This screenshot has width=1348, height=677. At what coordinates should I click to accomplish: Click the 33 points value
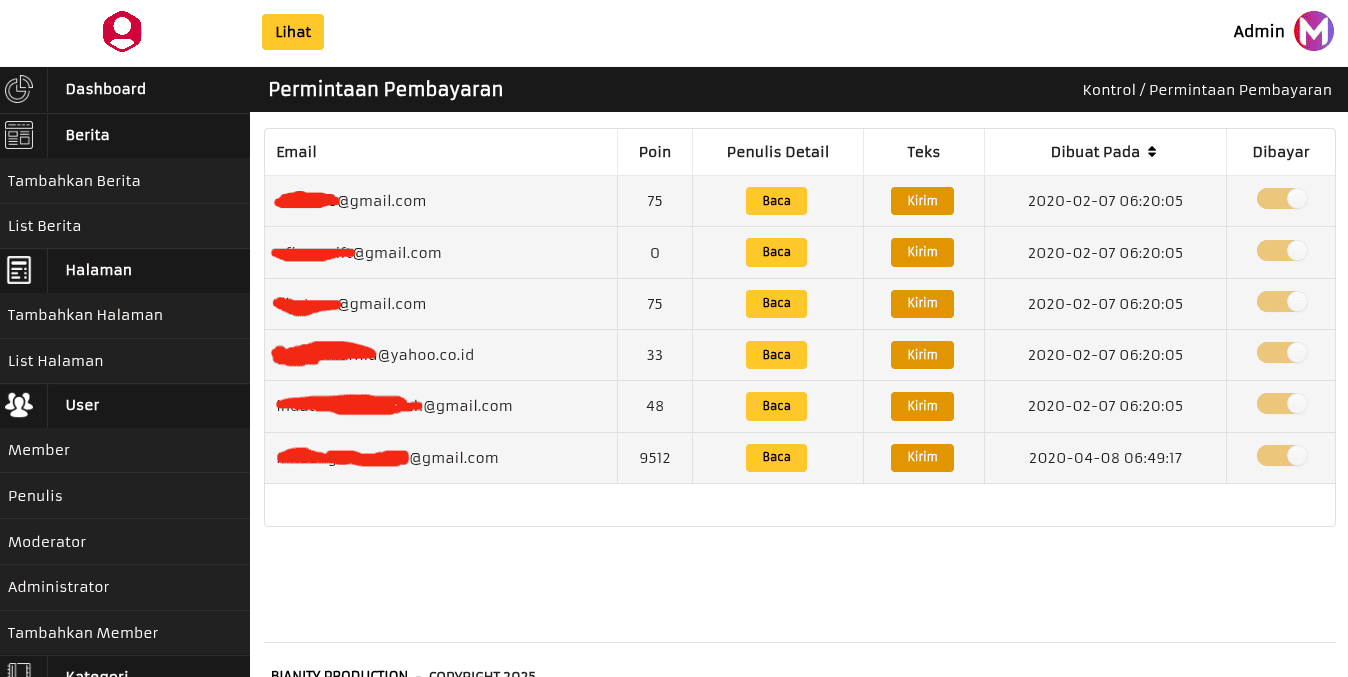pyautogui.click(x=655, y=355)
